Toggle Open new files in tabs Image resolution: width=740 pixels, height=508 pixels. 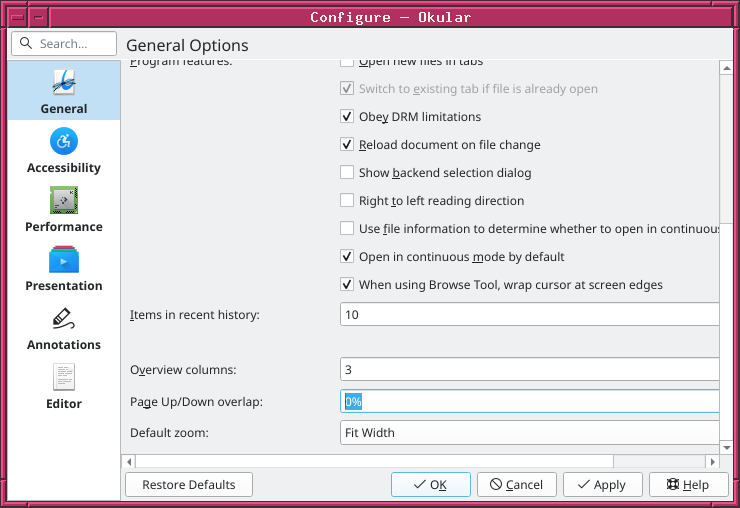tap(347, 62)
